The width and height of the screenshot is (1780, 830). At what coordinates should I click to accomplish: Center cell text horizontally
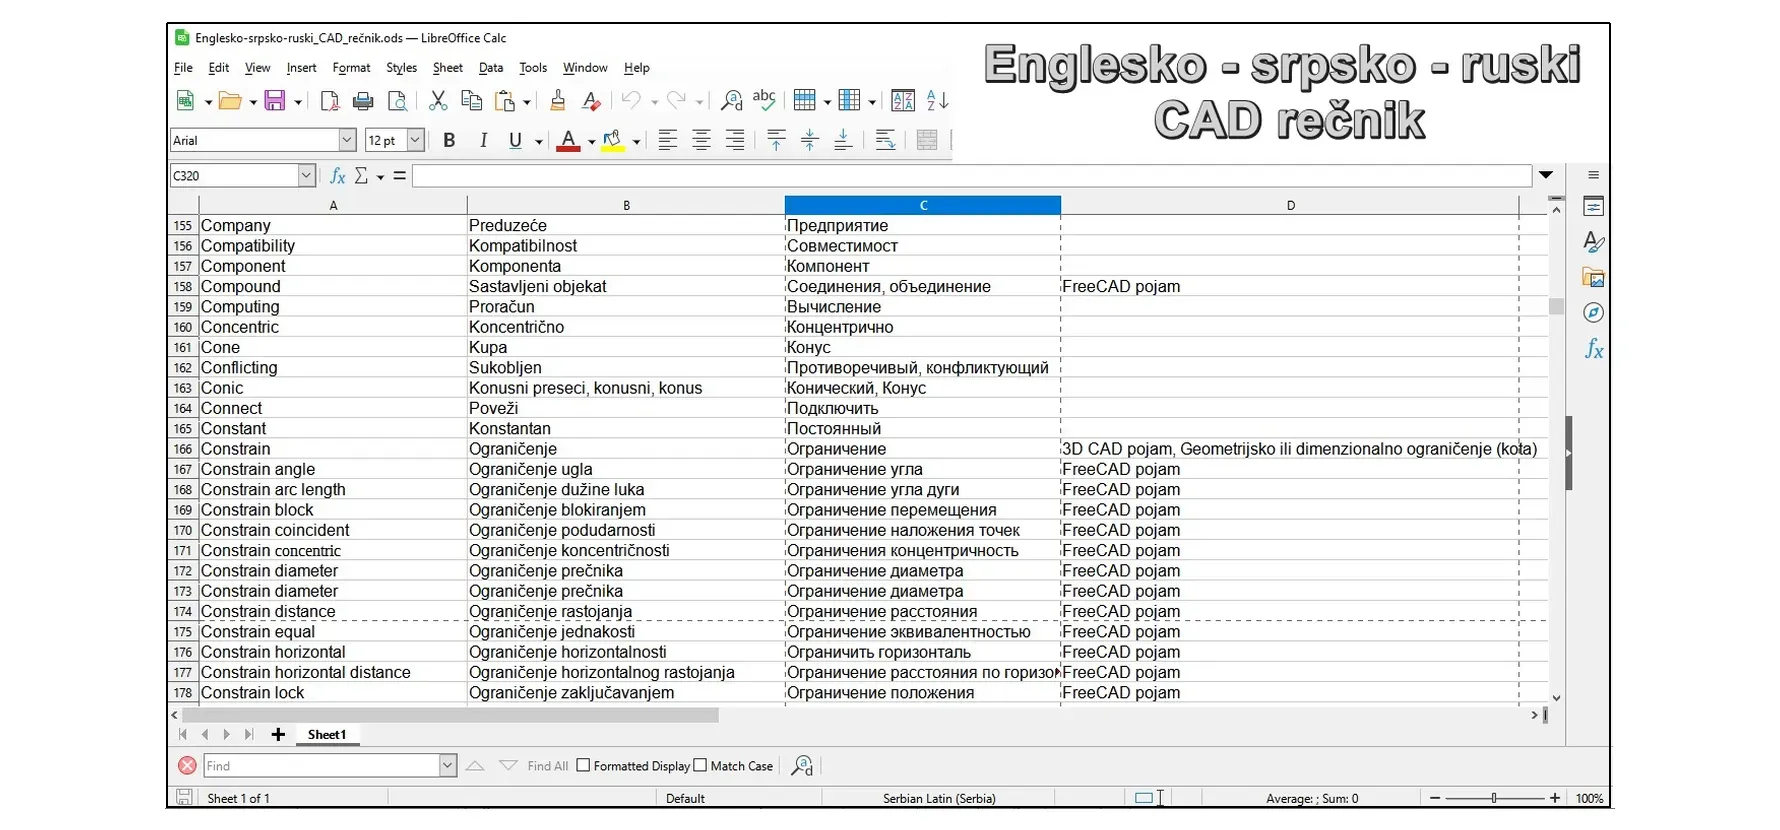(702, 141)
